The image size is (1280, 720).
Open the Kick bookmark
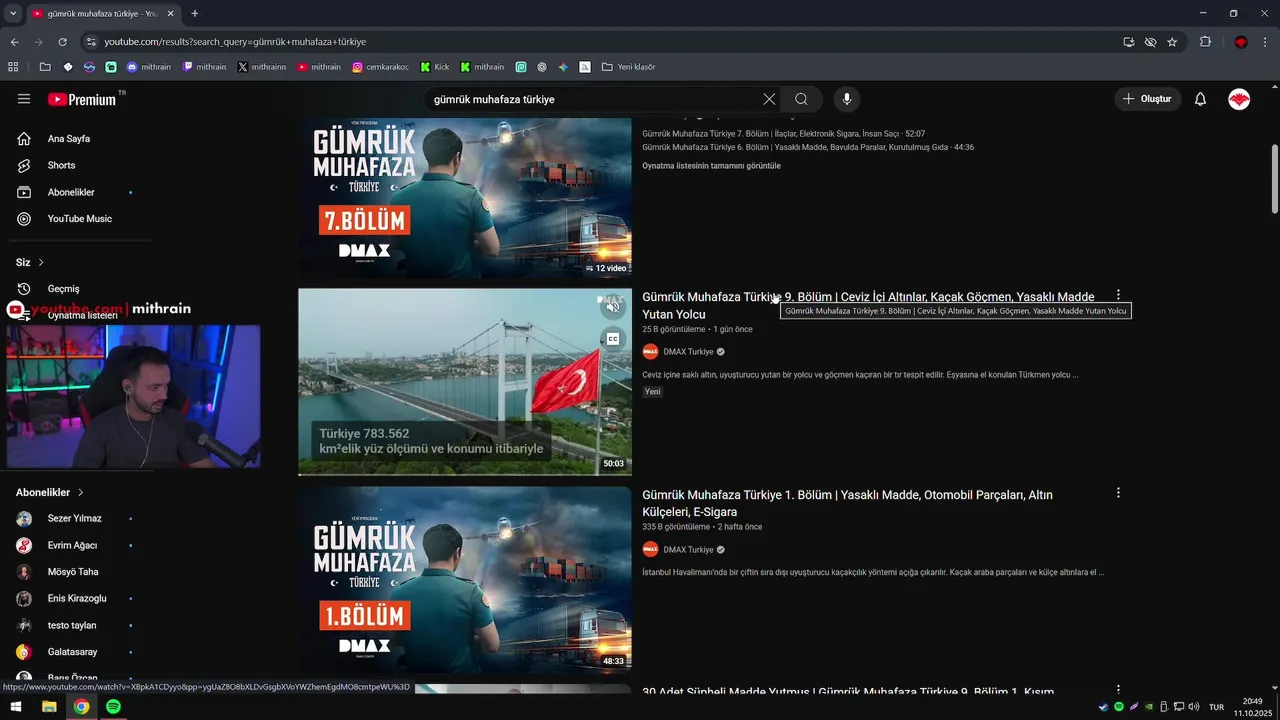[435, 67]
